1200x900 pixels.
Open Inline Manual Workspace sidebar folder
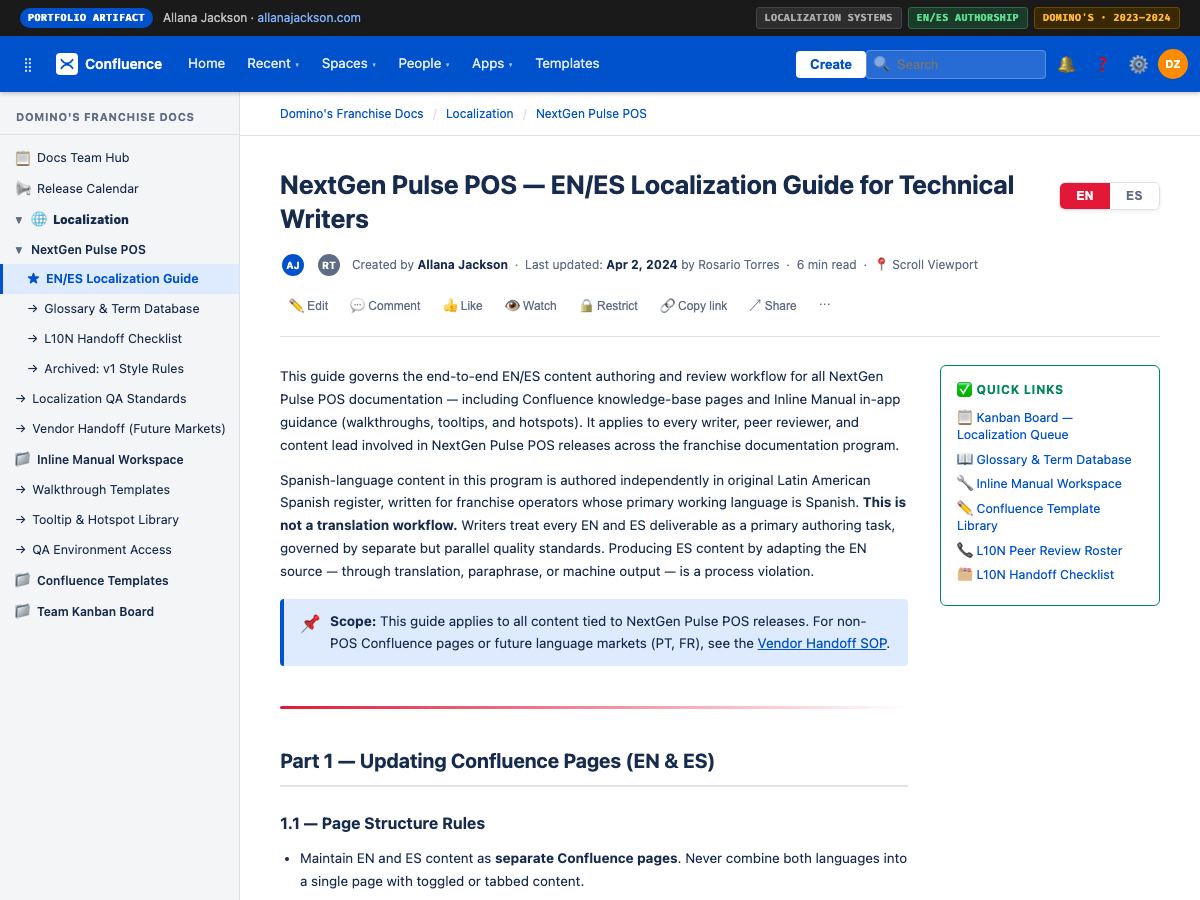click(120, 460)
